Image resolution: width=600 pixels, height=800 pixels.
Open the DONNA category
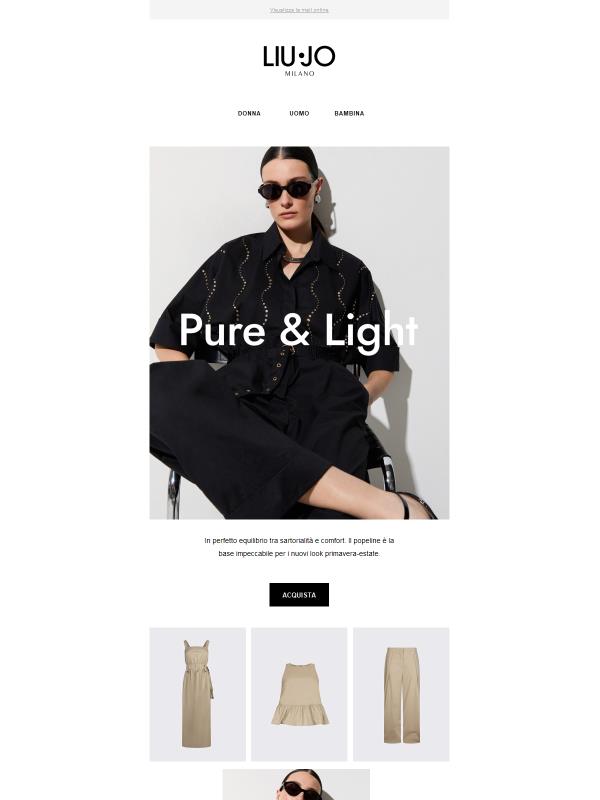[x=249, y=113]
